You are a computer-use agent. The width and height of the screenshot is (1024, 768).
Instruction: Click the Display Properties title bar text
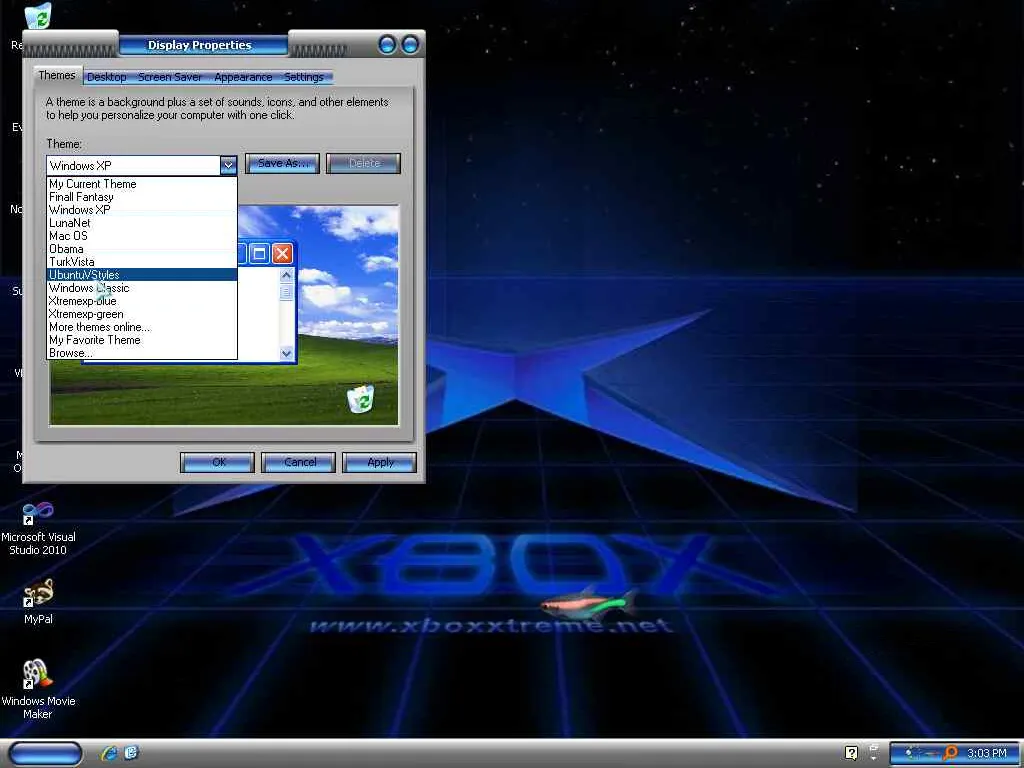click(199, 45)
